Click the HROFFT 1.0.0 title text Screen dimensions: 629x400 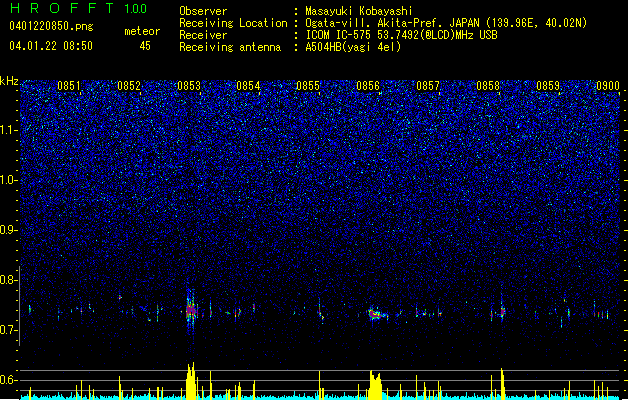click(79, 8)
